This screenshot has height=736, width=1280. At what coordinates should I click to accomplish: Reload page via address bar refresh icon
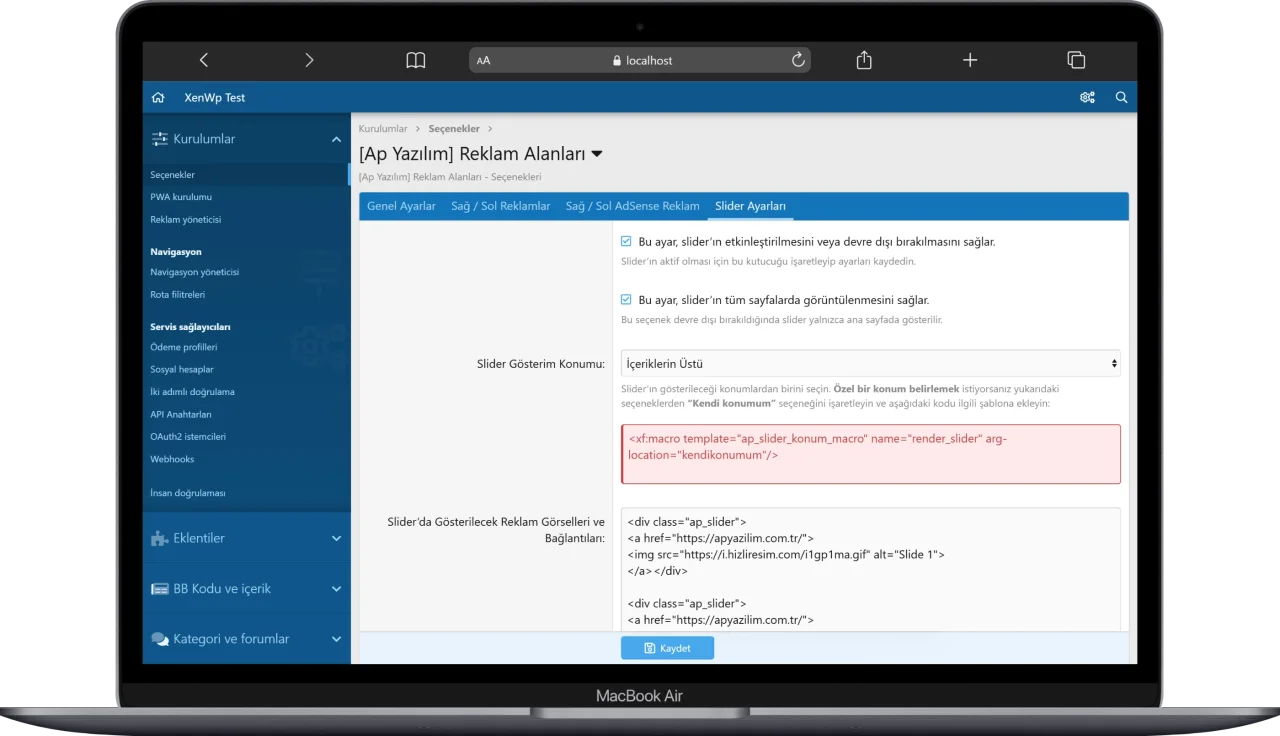(x=798, y=60)
